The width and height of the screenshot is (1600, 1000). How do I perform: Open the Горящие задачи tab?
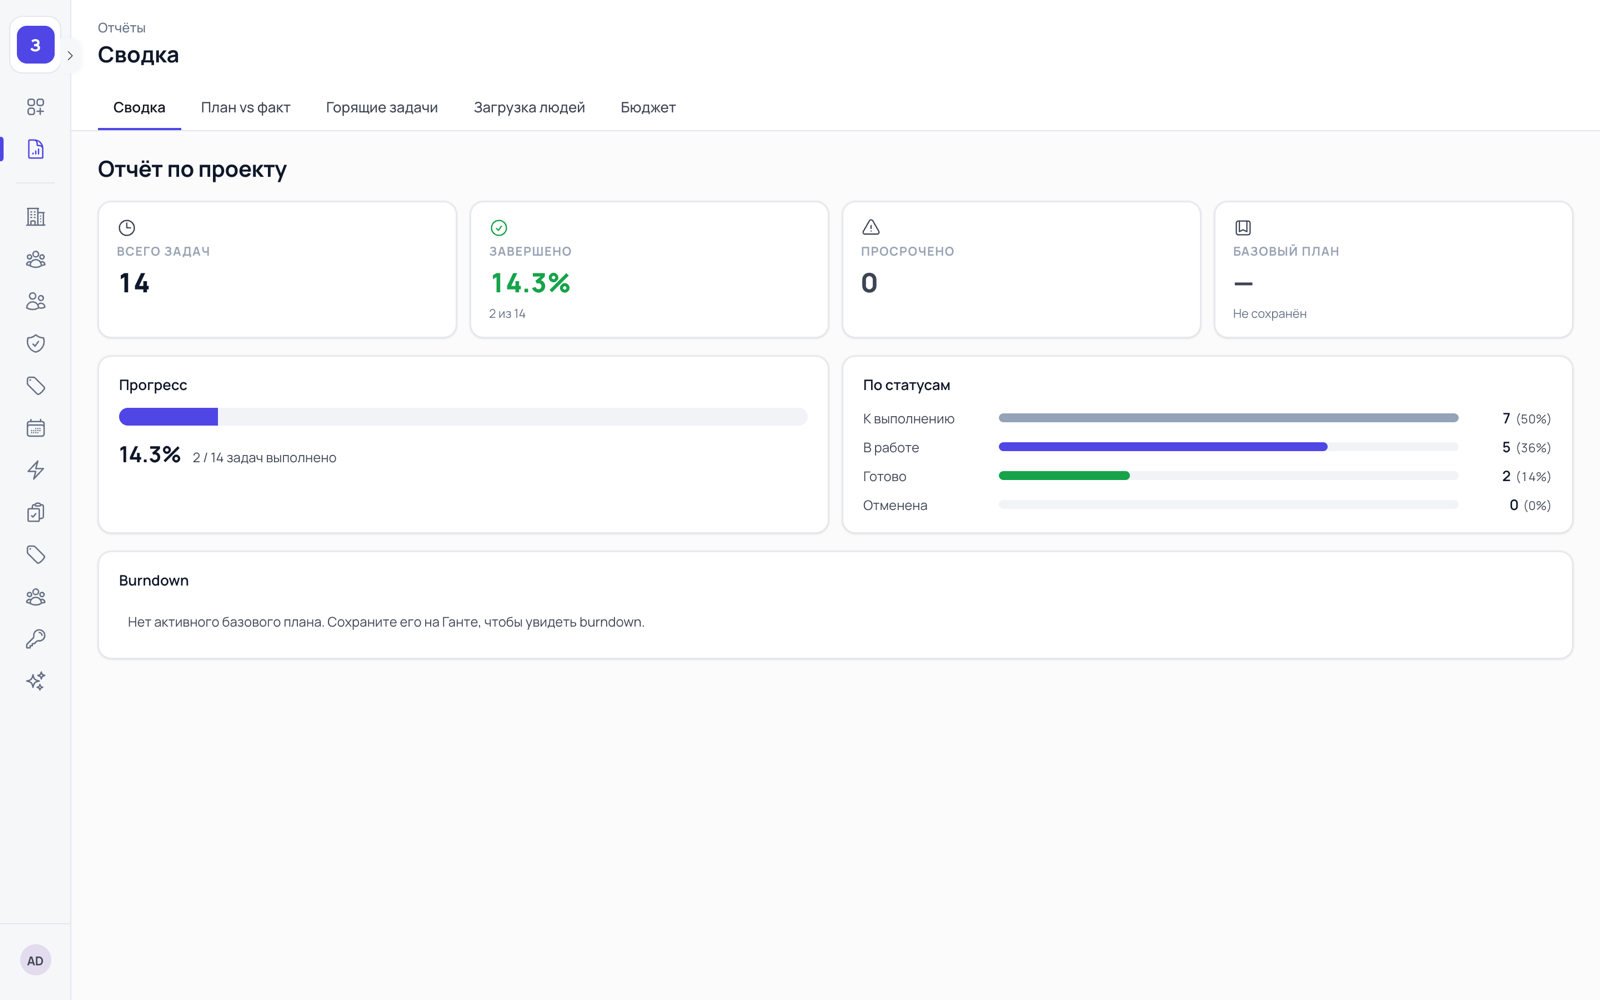pyautogui.click(x=382, y=107)
